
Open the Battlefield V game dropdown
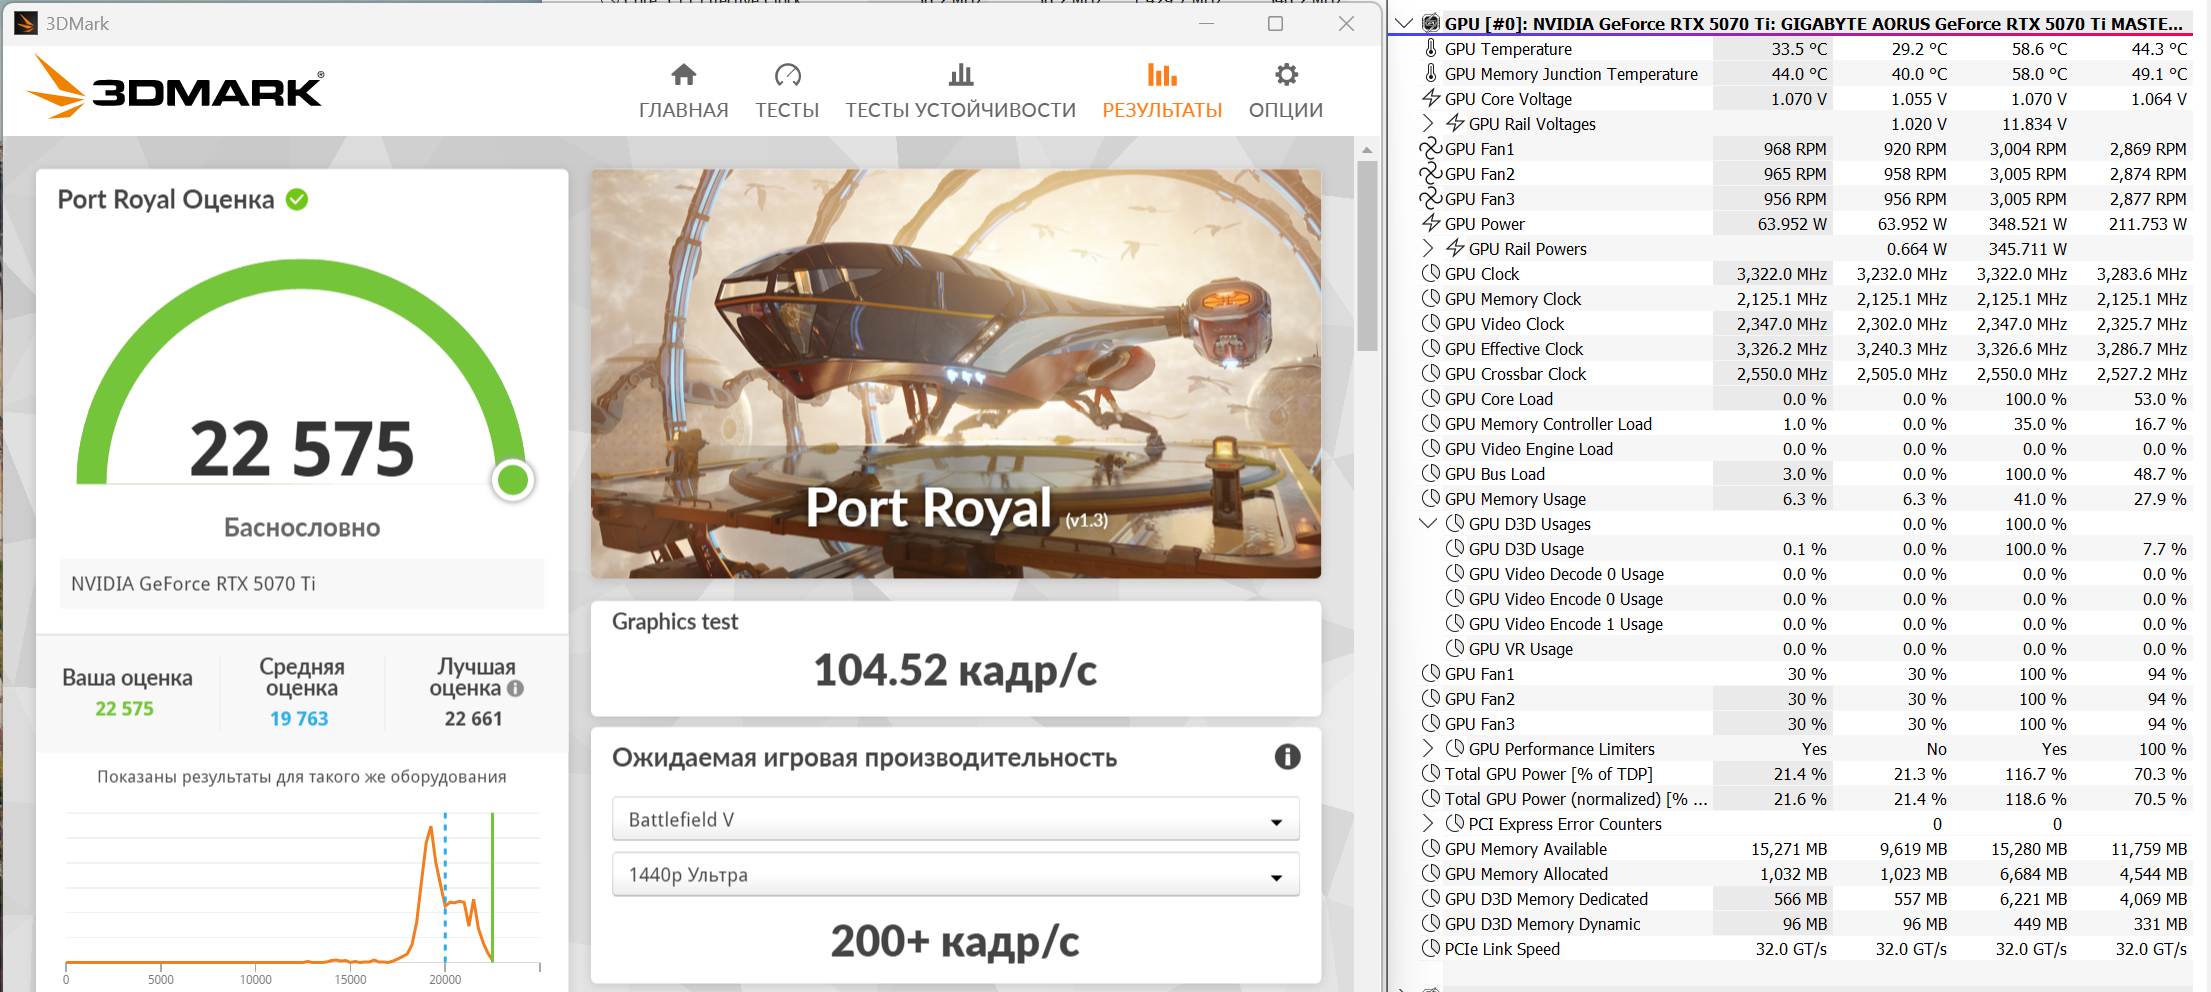[955, 819]
